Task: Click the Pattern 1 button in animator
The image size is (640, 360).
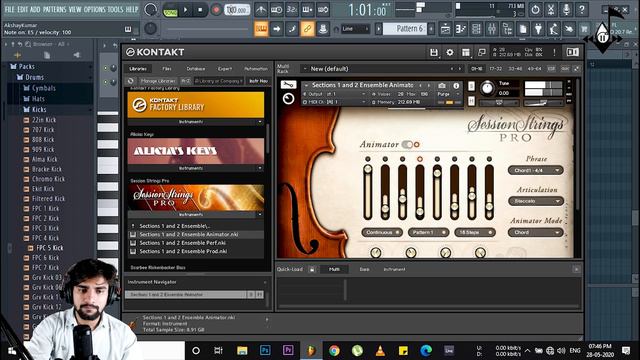Action: [x=428, y=232]
